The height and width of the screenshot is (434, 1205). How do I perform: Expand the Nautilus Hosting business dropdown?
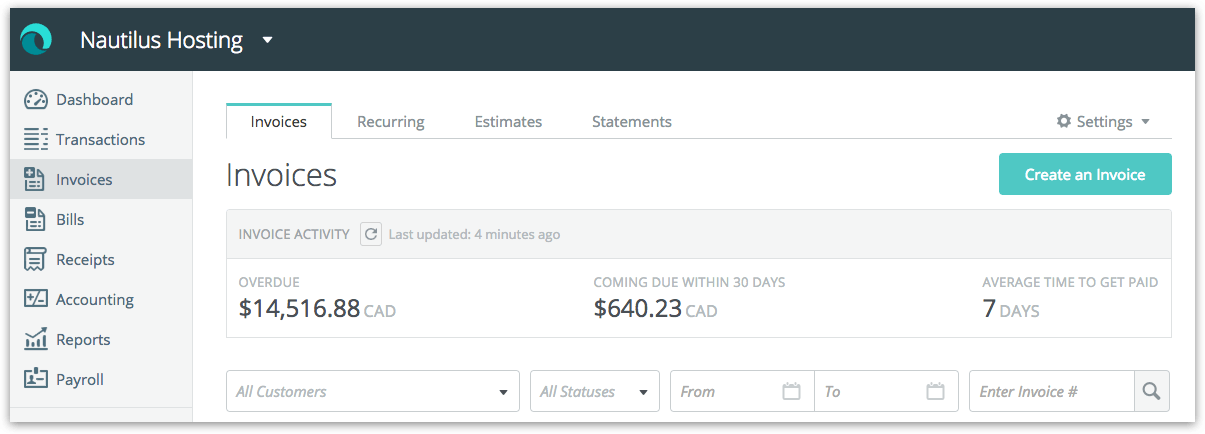point(267,41)
